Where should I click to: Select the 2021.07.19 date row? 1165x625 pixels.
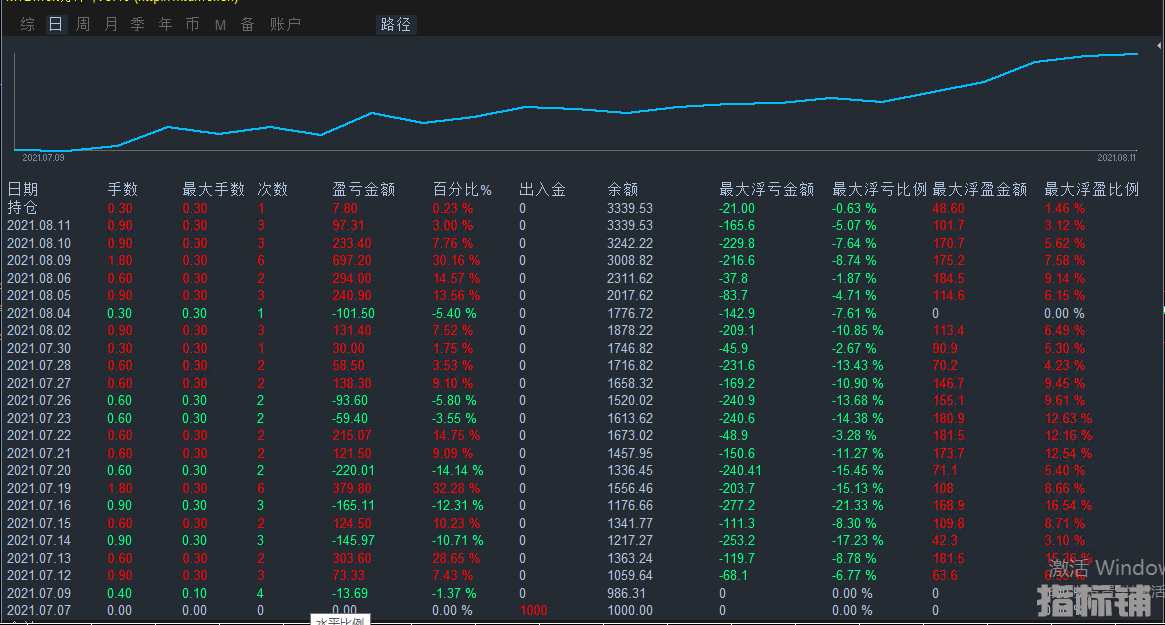[38, 488]
